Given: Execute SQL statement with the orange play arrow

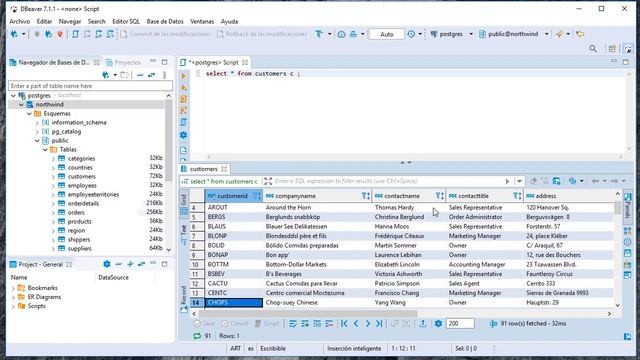Looking at the screenshot, I should point(184,76).
